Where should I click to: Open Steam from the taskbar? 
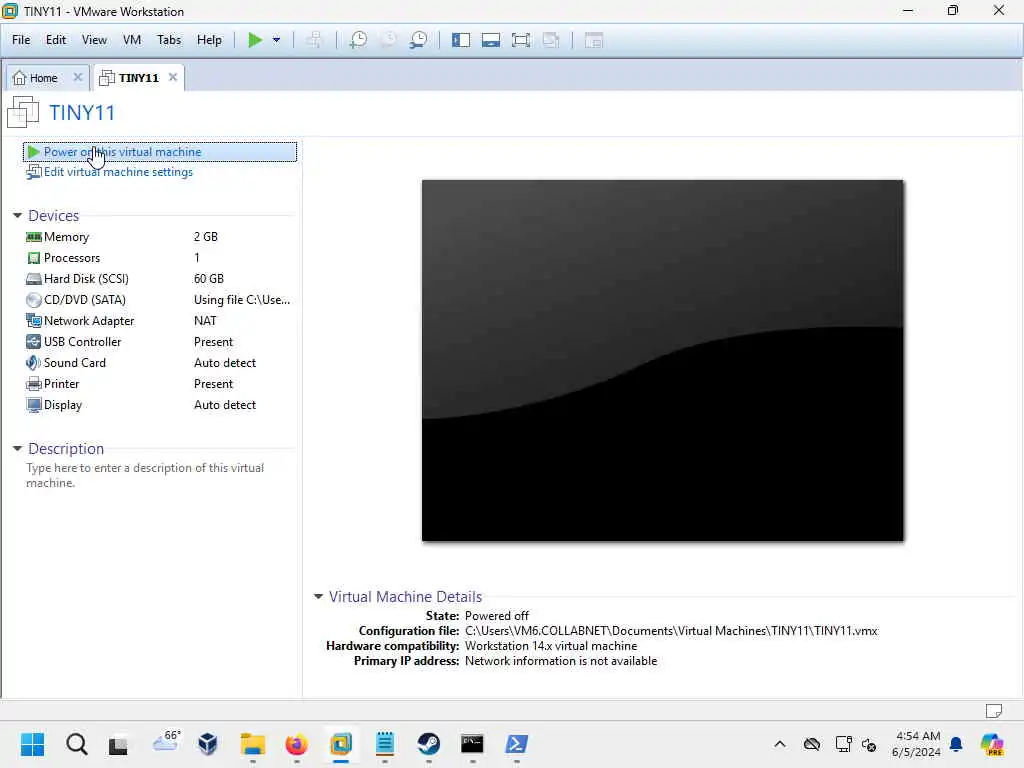tap(428, 743)
